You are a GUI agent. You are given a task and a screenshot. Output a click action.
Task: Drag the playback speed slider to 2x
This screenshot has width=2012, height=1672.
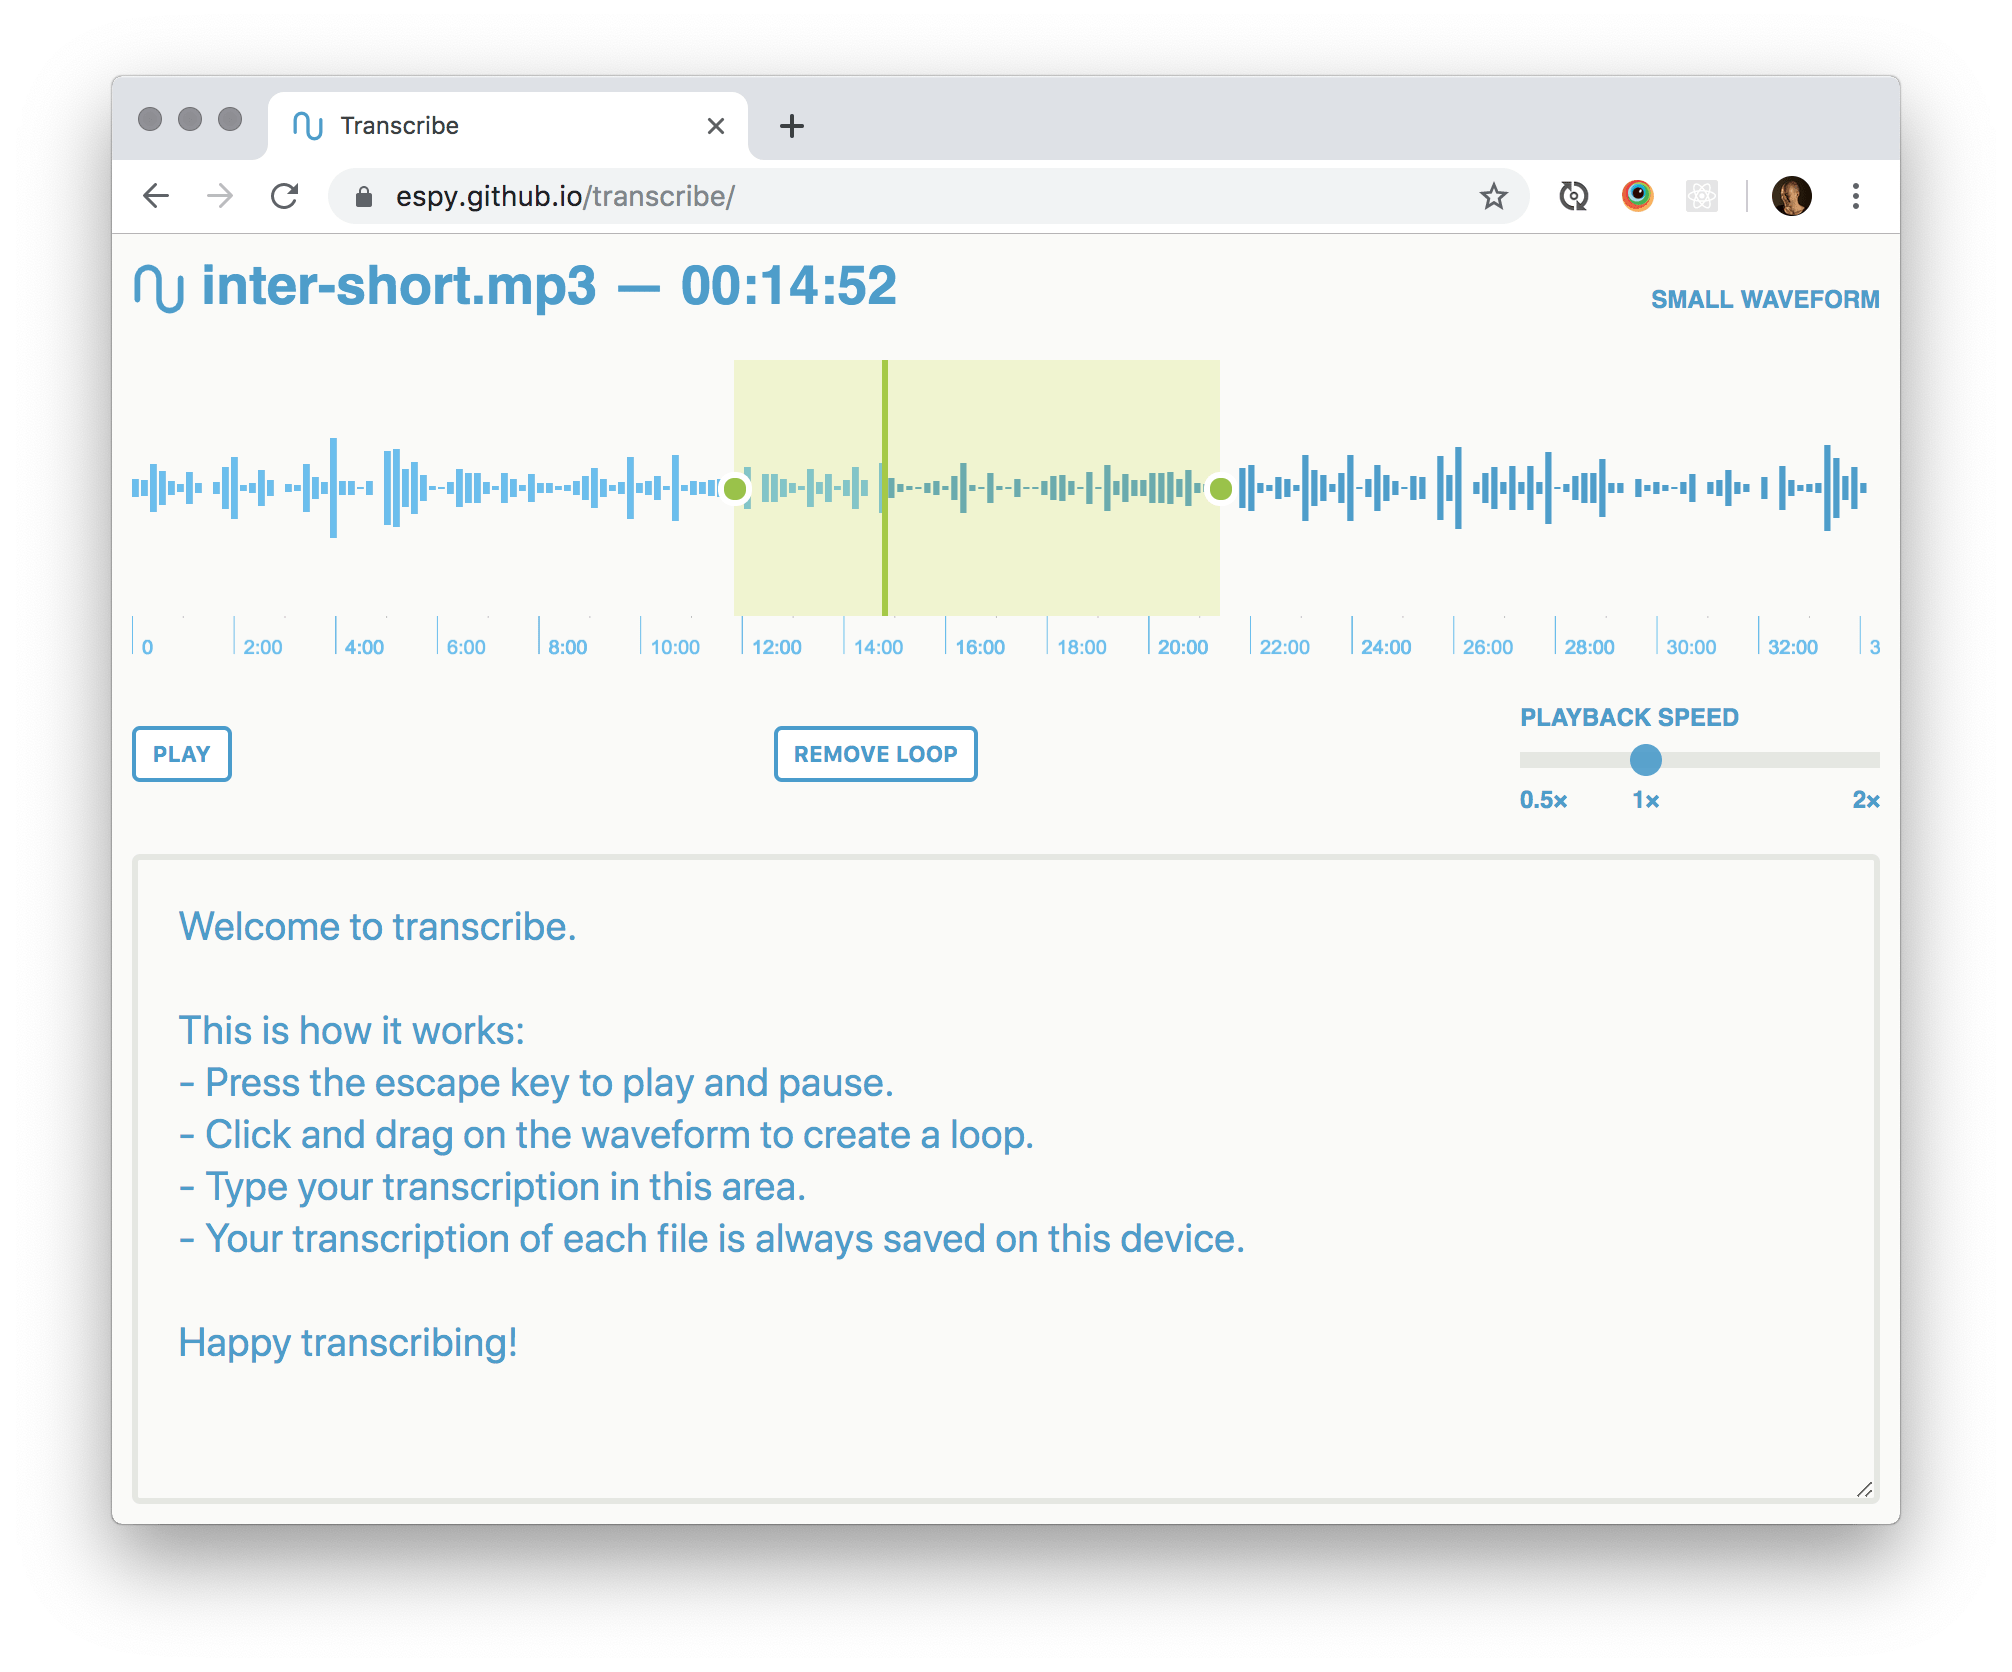point(1875,762)
